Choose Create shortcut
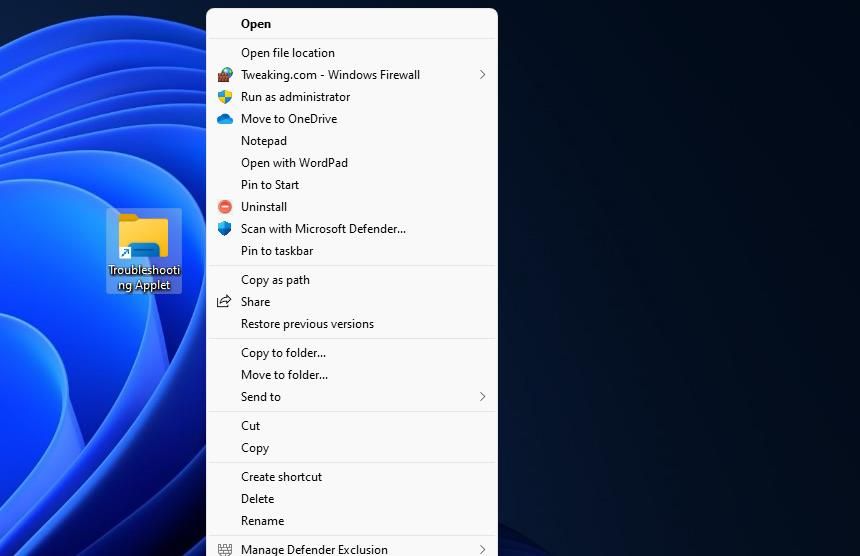 click(352, 476)
